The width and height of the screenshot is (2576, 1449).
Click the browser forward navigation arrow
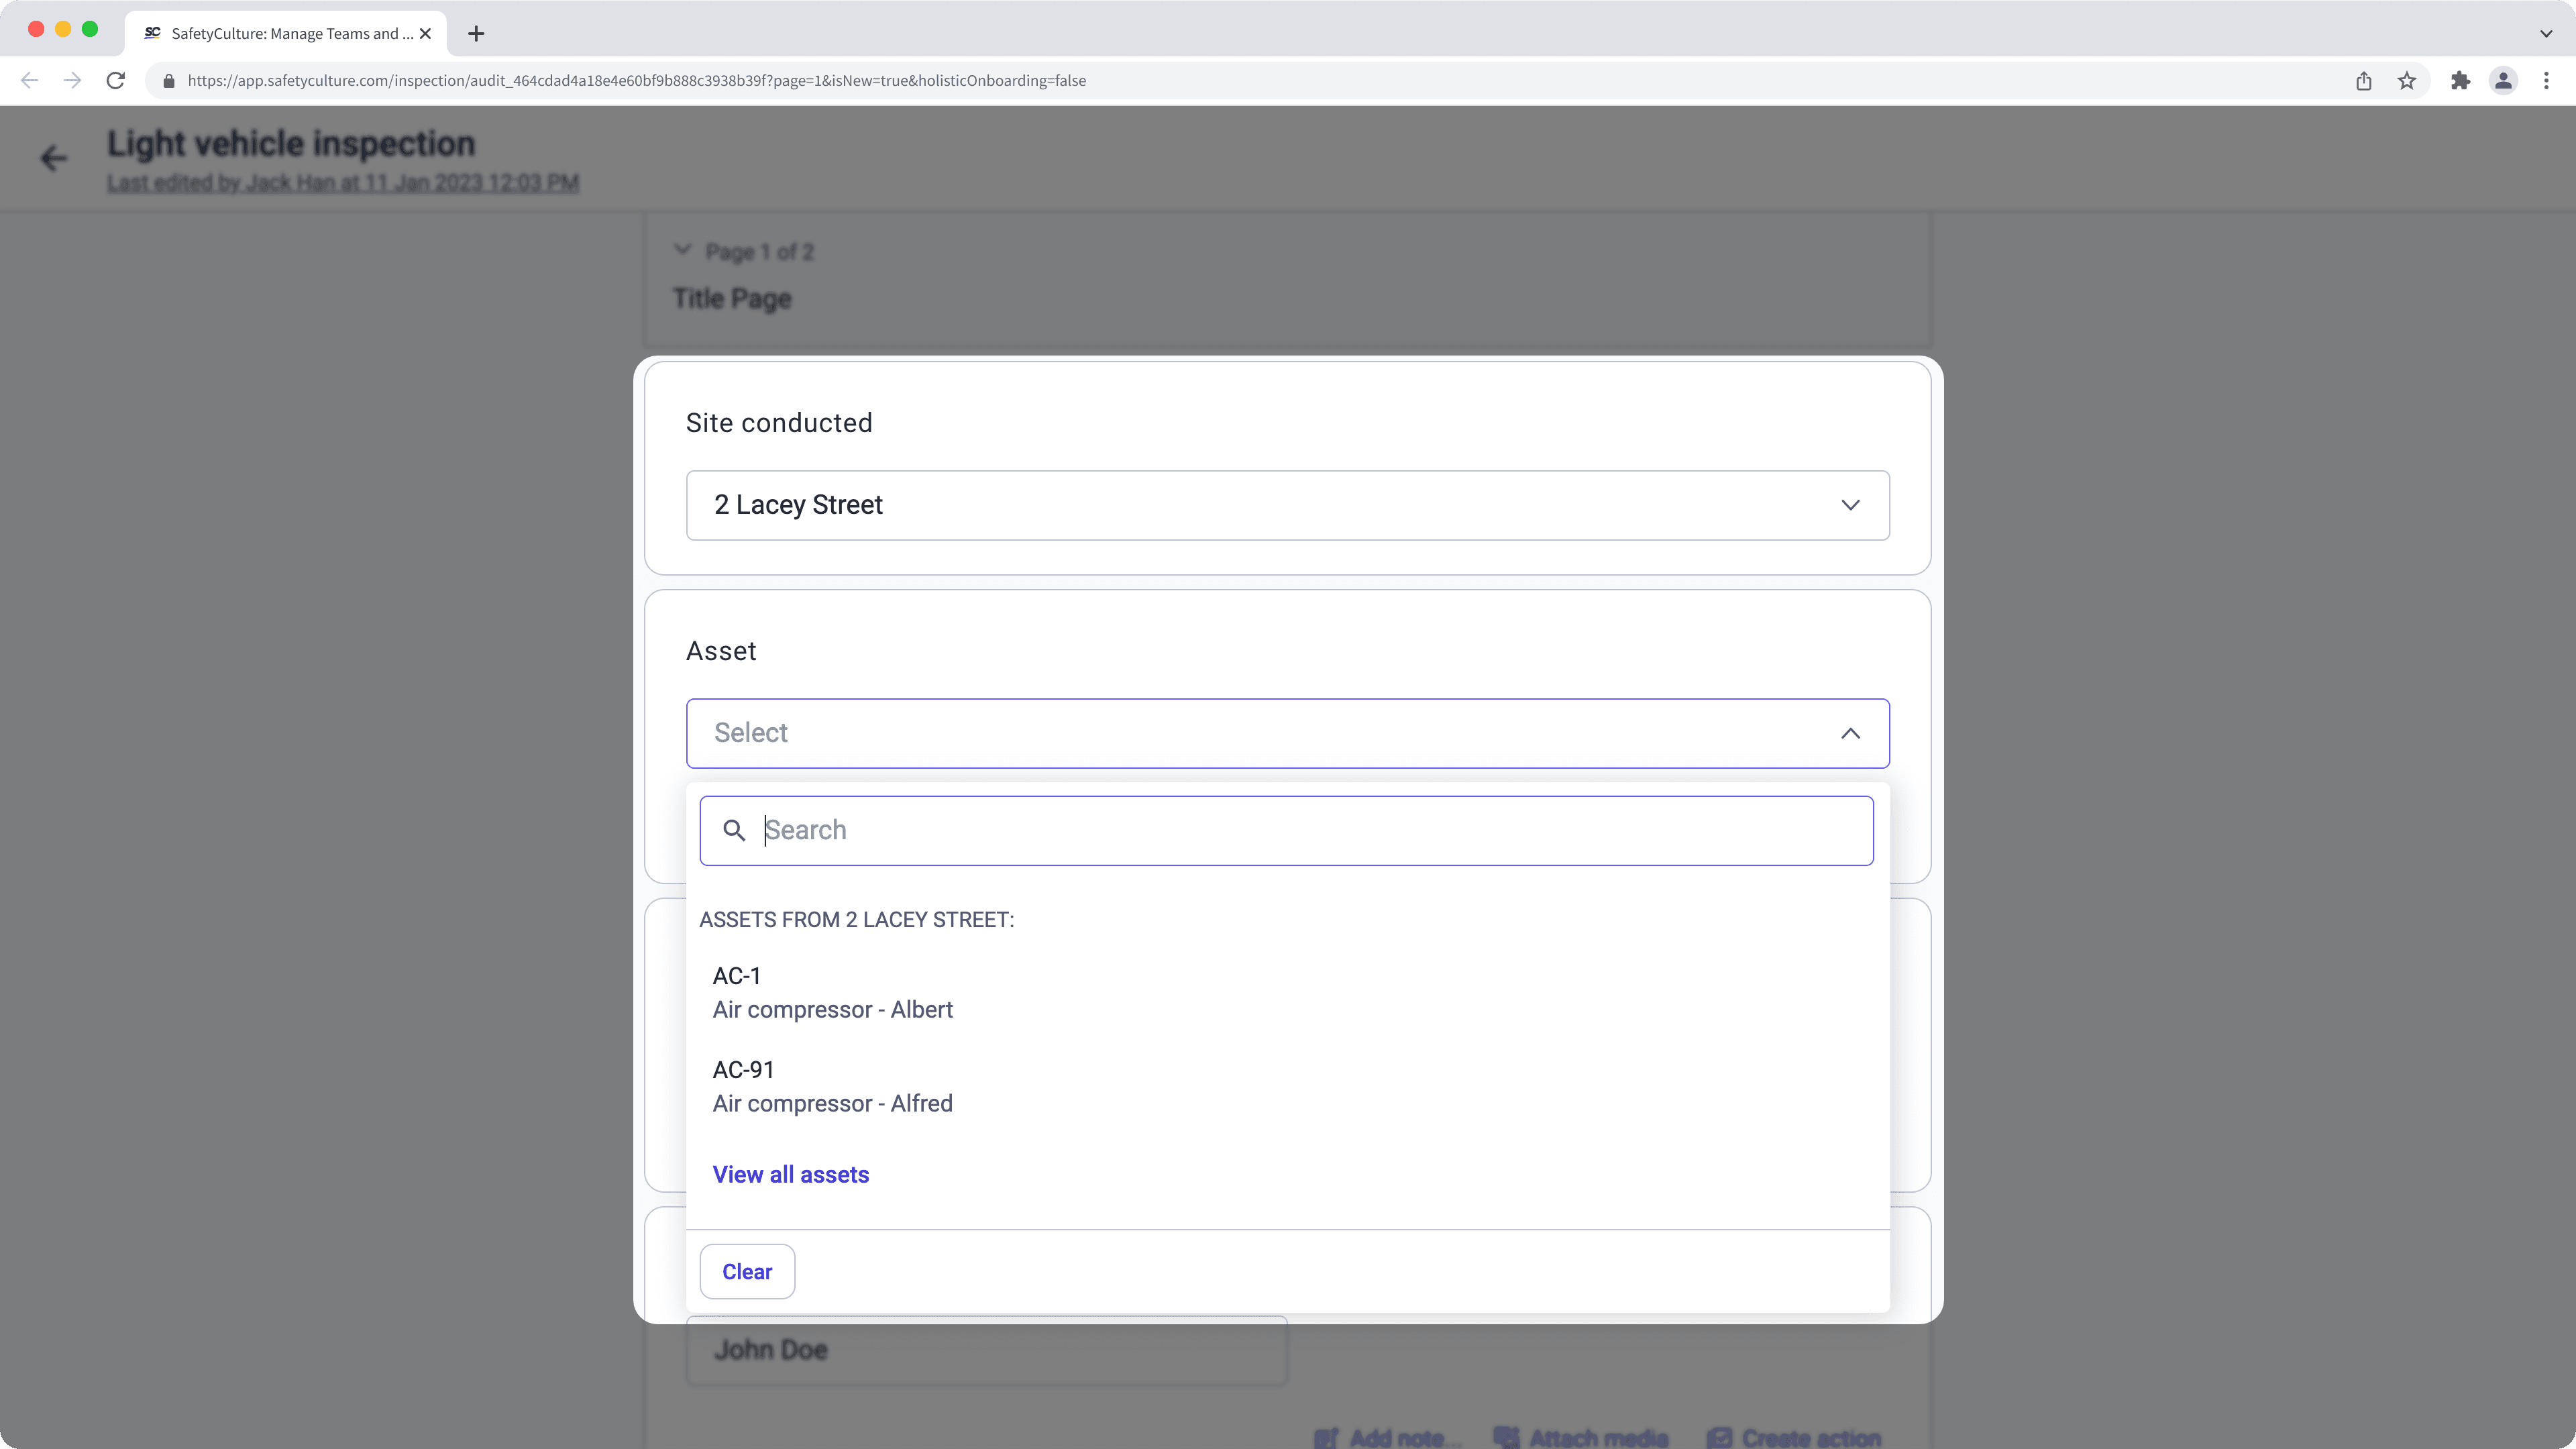(x=72, y=80)
